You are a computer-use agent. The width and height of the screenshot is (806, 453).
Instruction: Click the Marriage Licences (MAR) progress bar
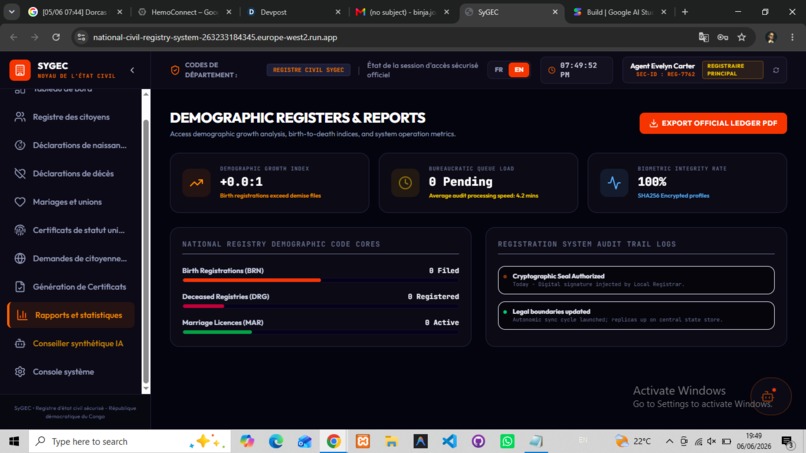click(x=320, y=332)
